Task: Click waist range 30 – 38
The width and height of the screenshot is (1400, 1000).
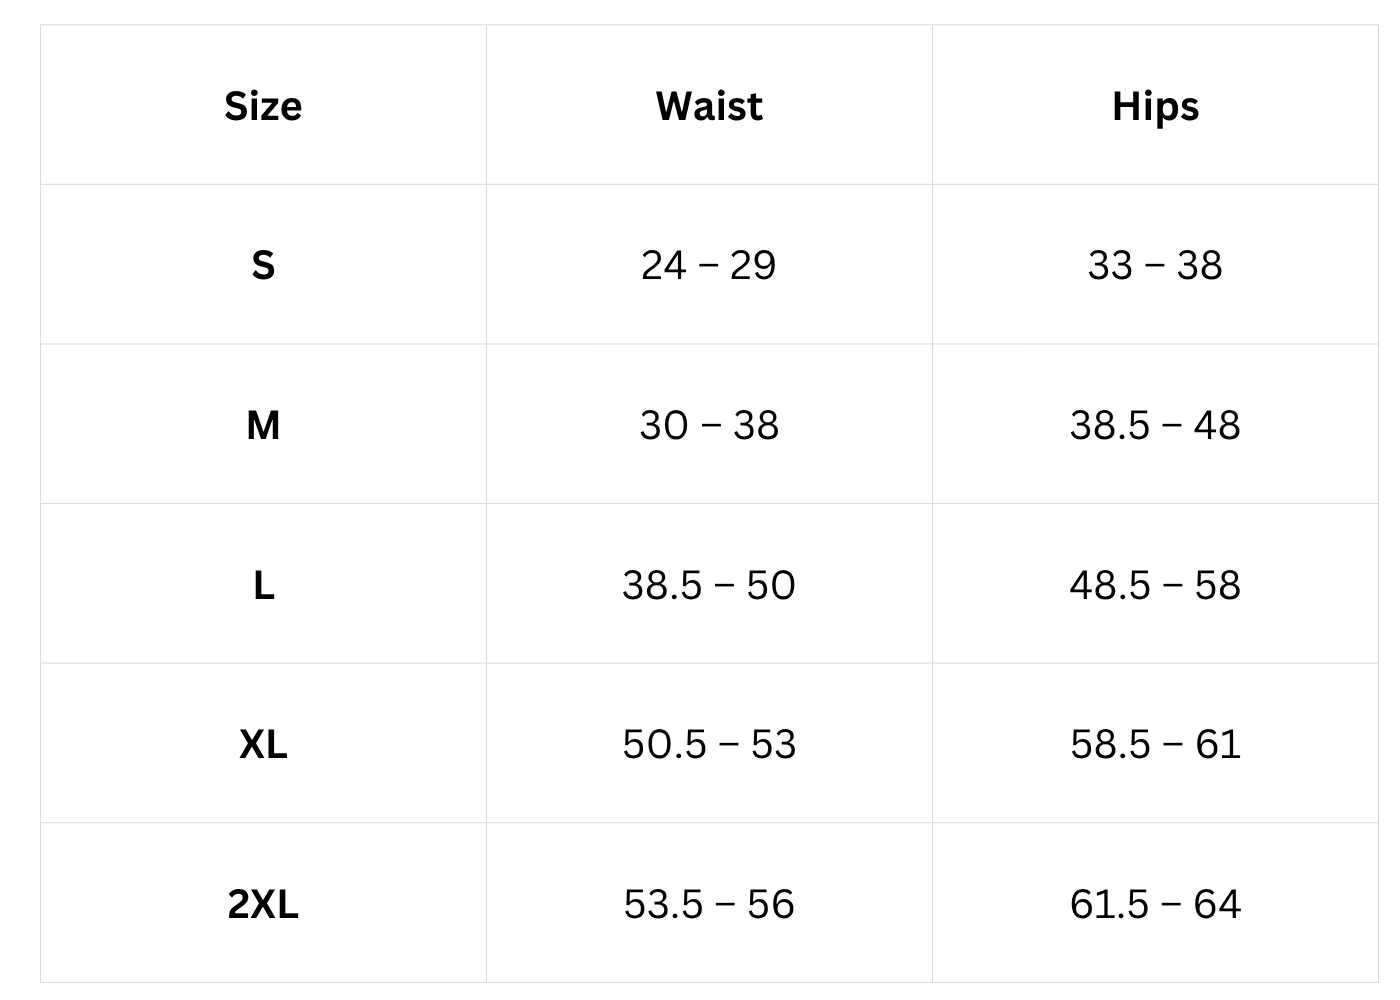Action: 709,425
